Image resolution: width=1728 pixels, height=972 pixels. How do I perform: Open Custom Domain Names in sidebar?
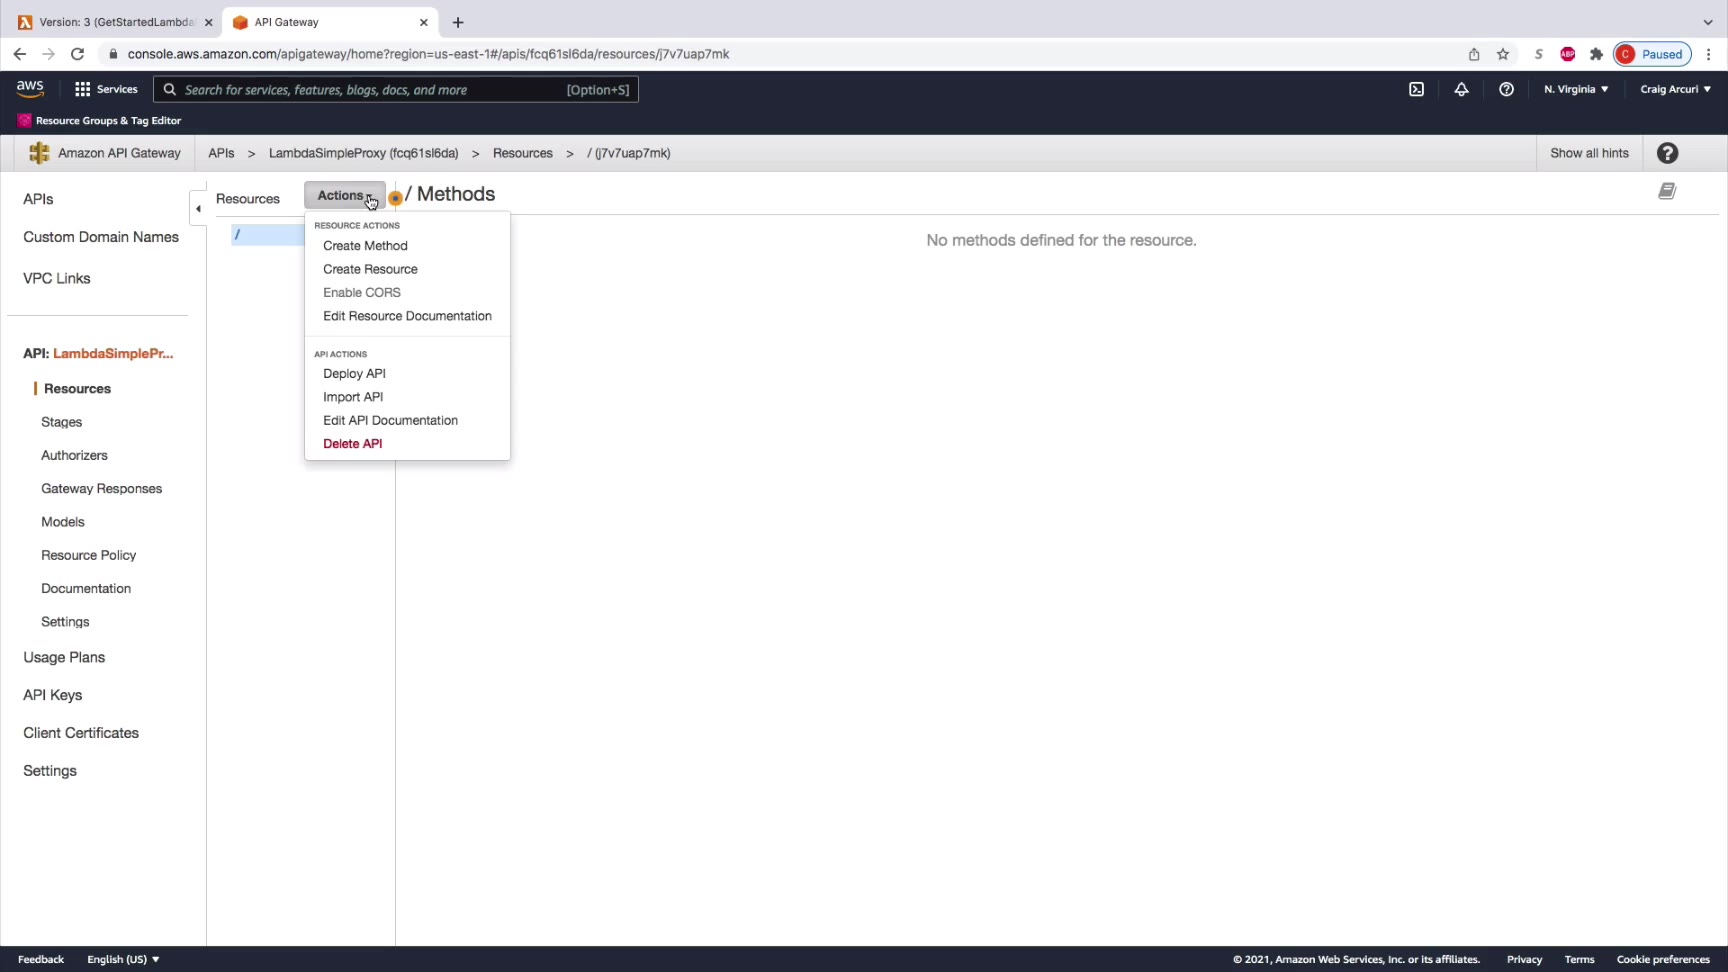click(101, 237)
